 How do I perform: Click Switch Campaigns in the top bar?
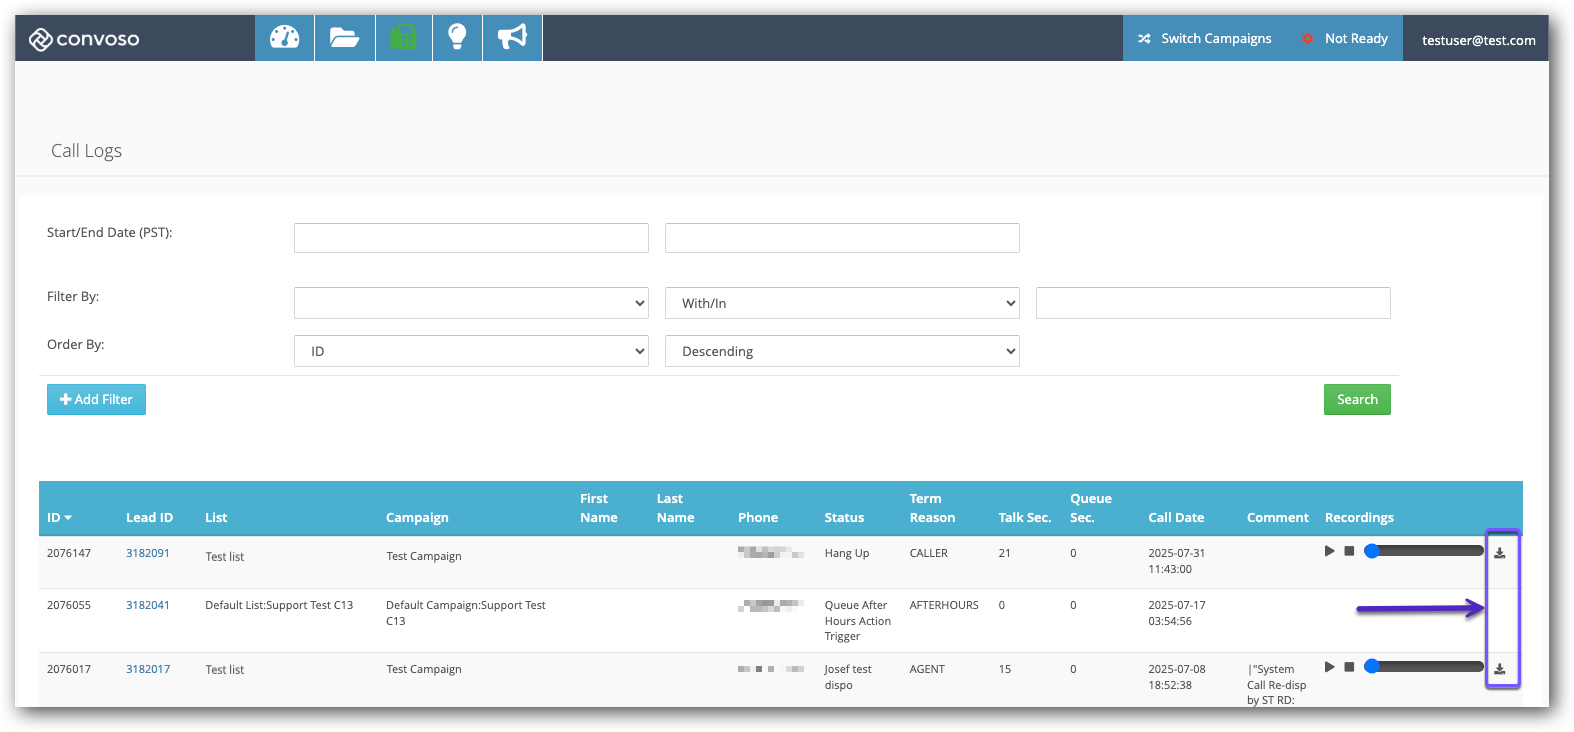(x=1205, y=38)
